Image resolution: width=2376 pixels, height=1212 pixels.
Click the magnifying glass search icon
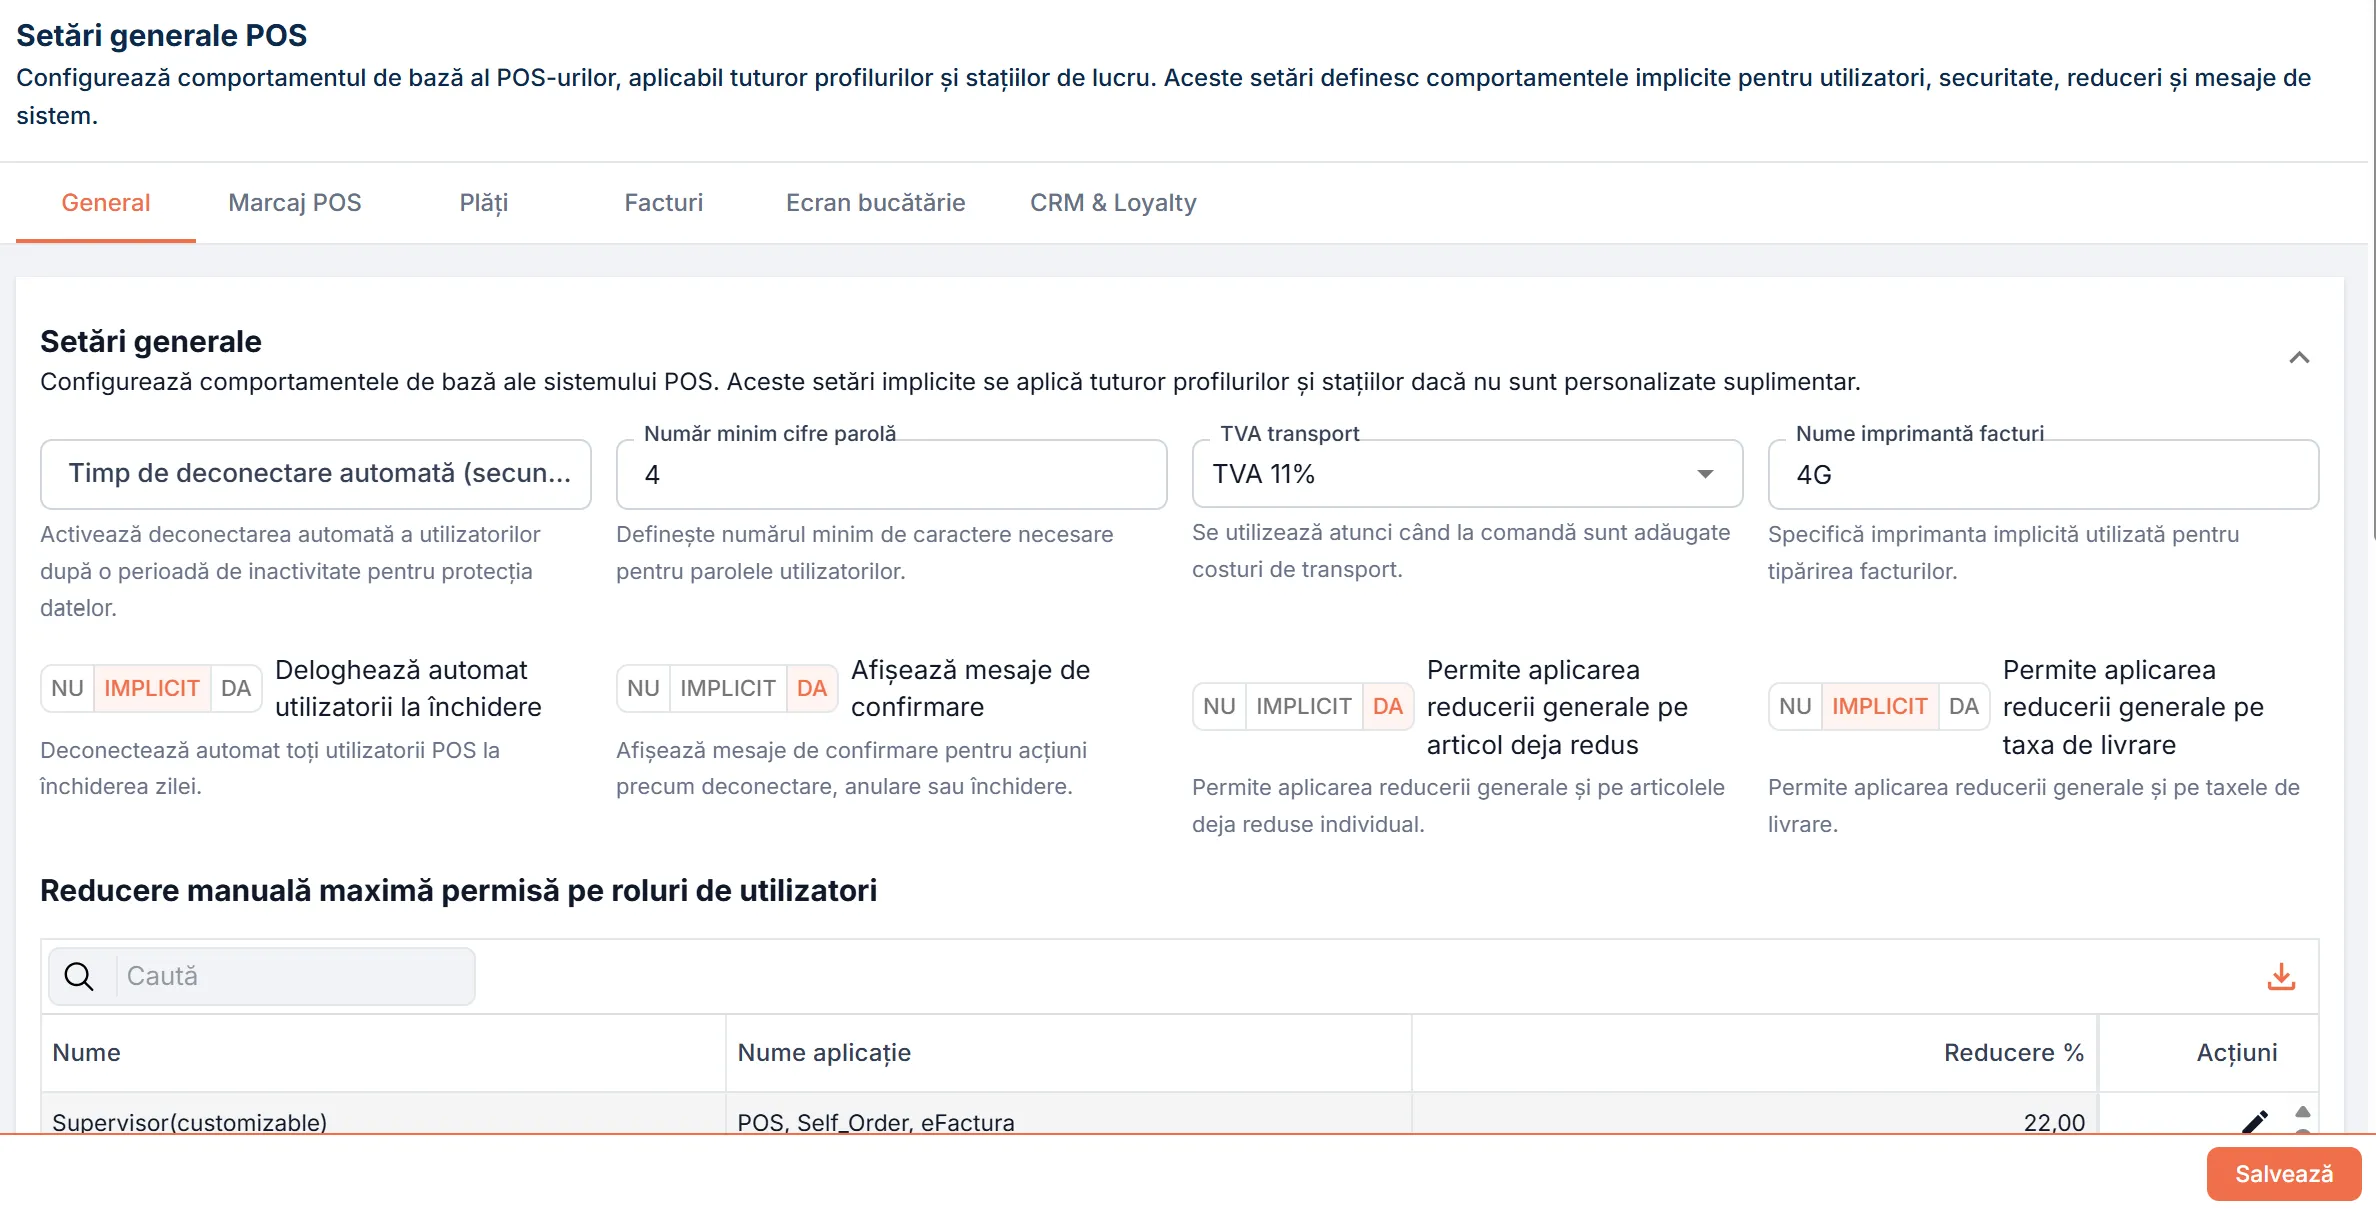[x=79, y=976]
